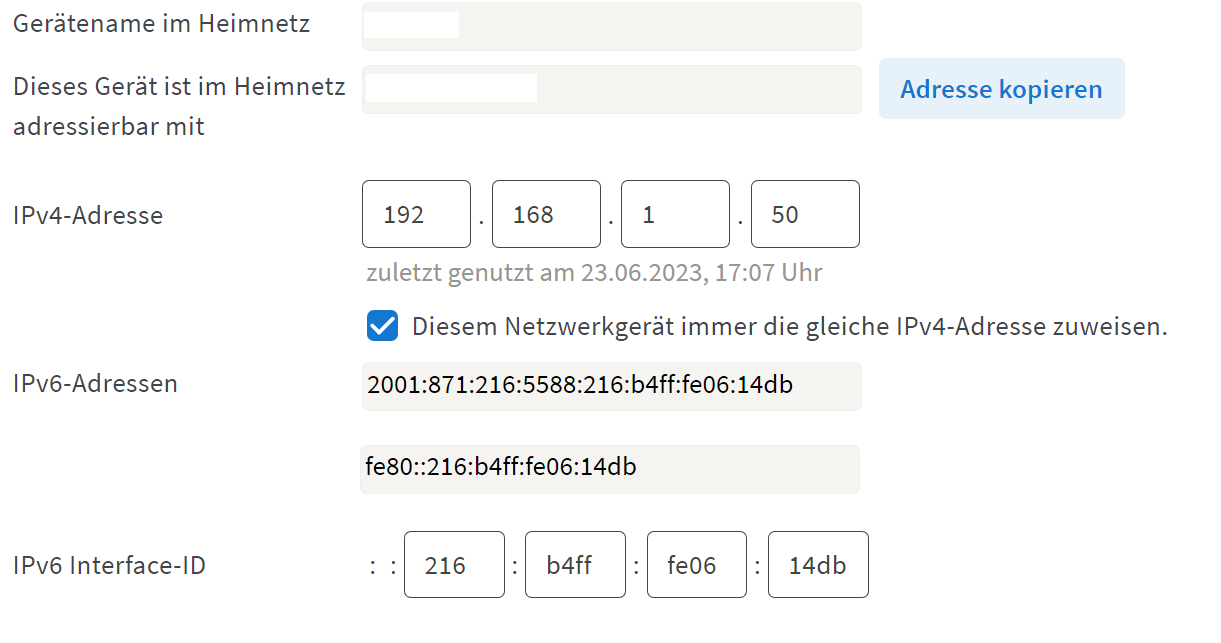
Task: Click the Gerätename im Heimnetz label
Action: pyautogui.click(x=161, y=25)
